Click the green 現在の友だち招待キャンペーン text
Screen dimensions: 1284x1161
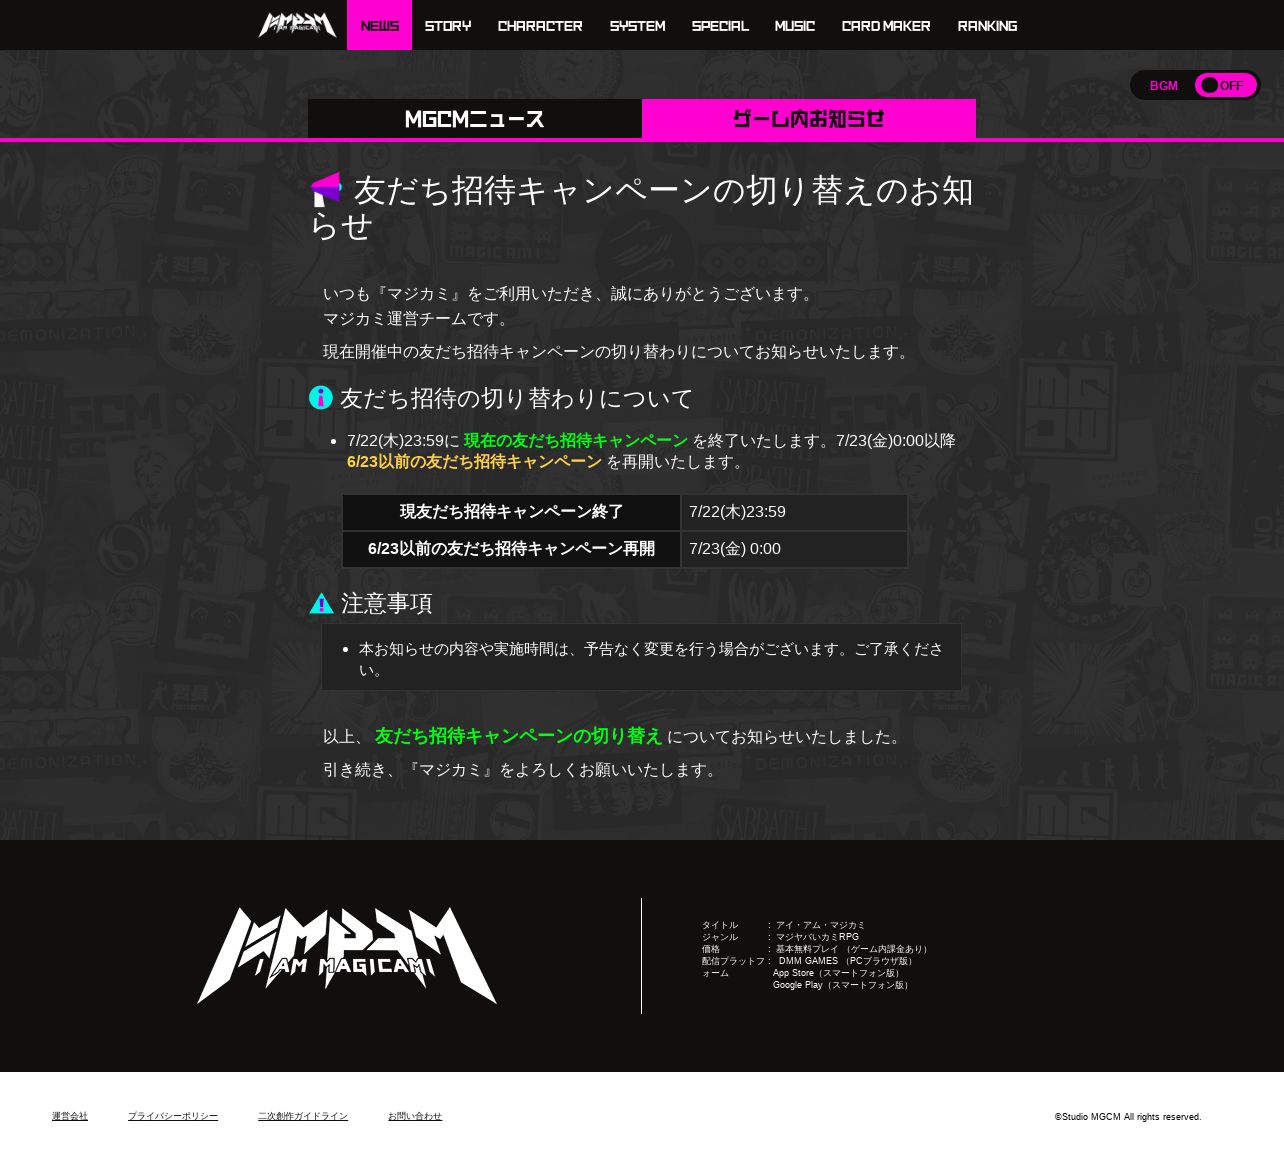point(576,441)
